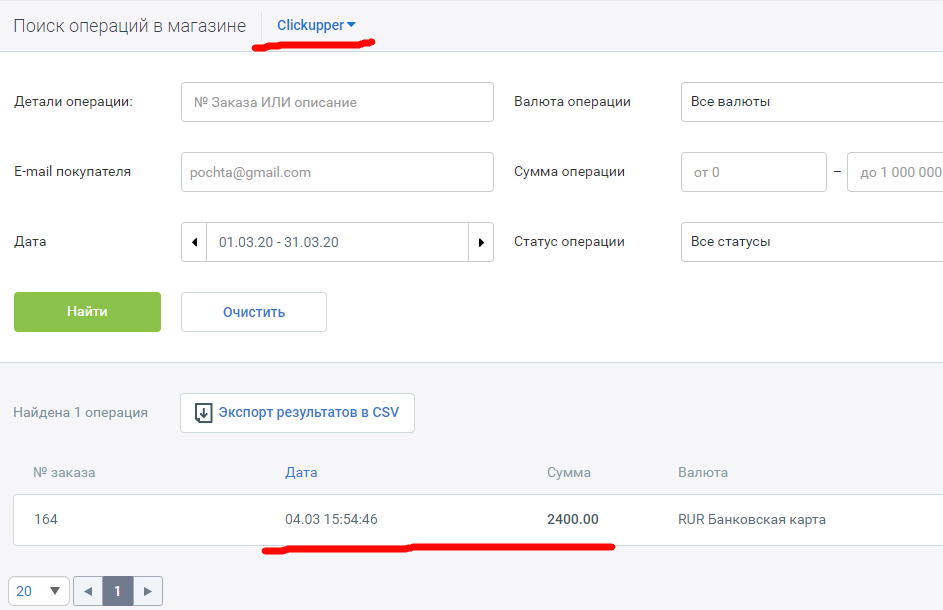Viewport: 943px width, 610px height.
Task: Click the "от 0" minimum amount field
Action: coord(754,172)
